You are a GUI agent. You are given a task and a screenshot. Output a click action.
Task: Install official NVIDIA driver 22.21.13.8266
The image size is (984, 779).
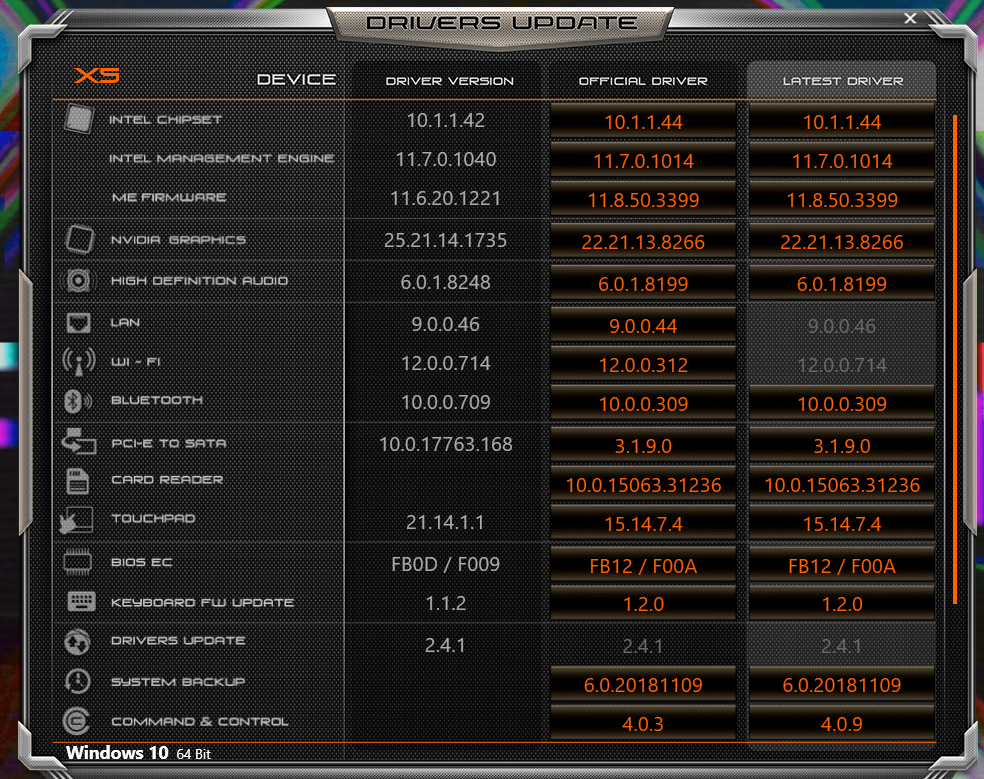click(x=643, y=241)
